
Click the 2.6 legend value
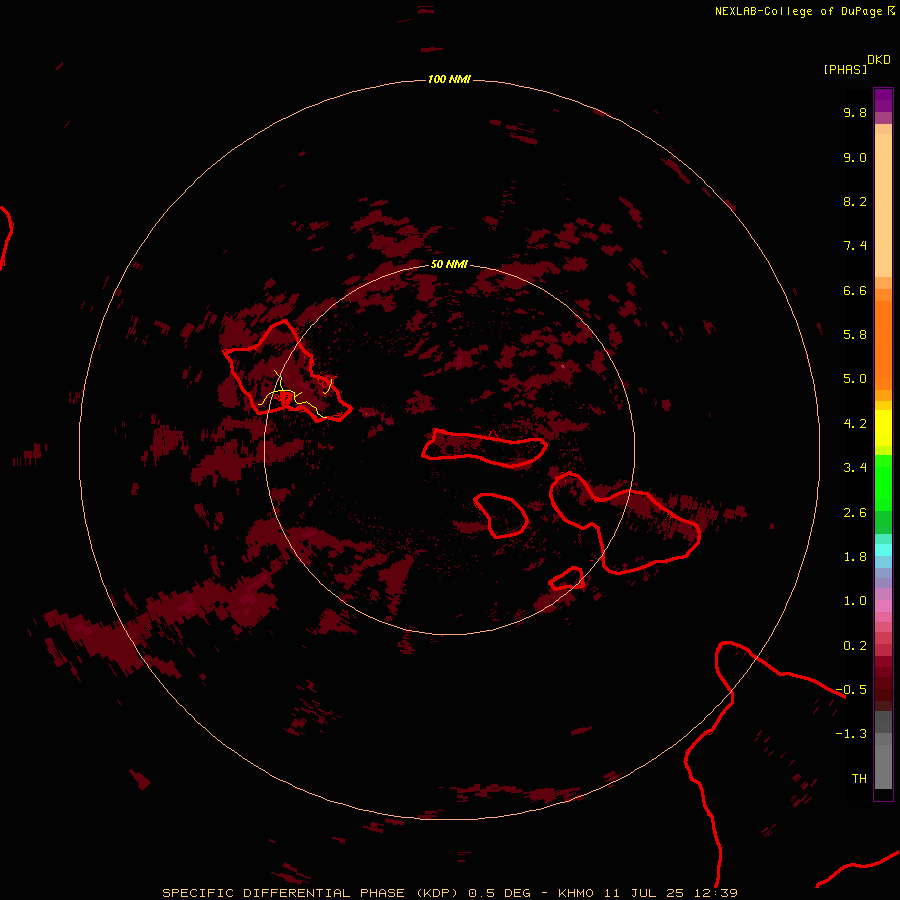855,513
